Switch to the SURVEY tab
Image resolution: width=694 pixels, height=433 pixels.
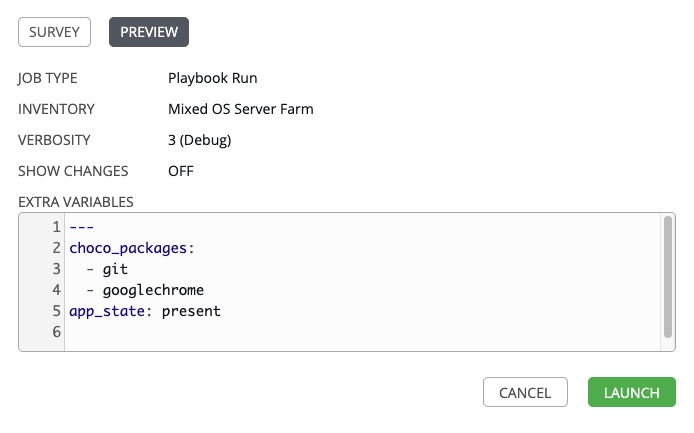54,32
